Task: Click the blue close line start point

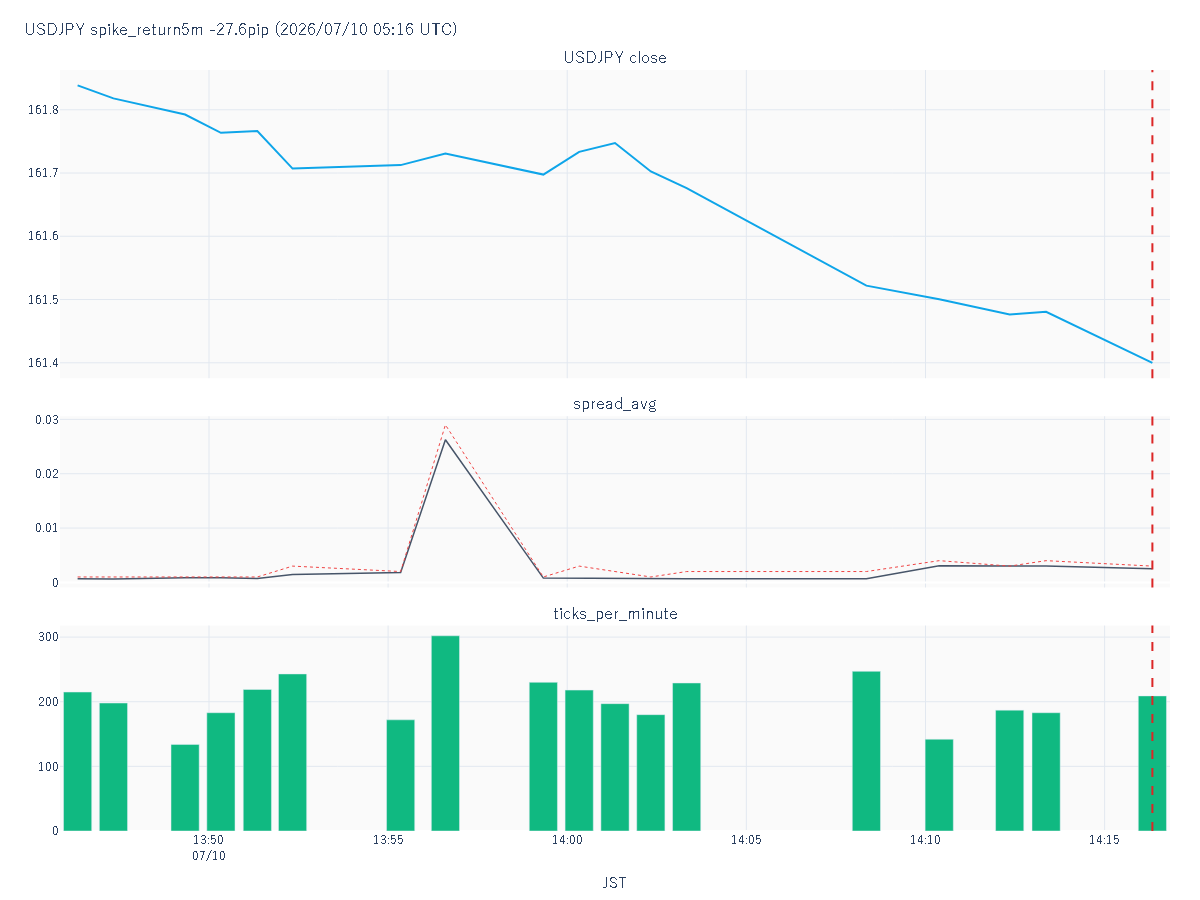Action: [78, 86]
